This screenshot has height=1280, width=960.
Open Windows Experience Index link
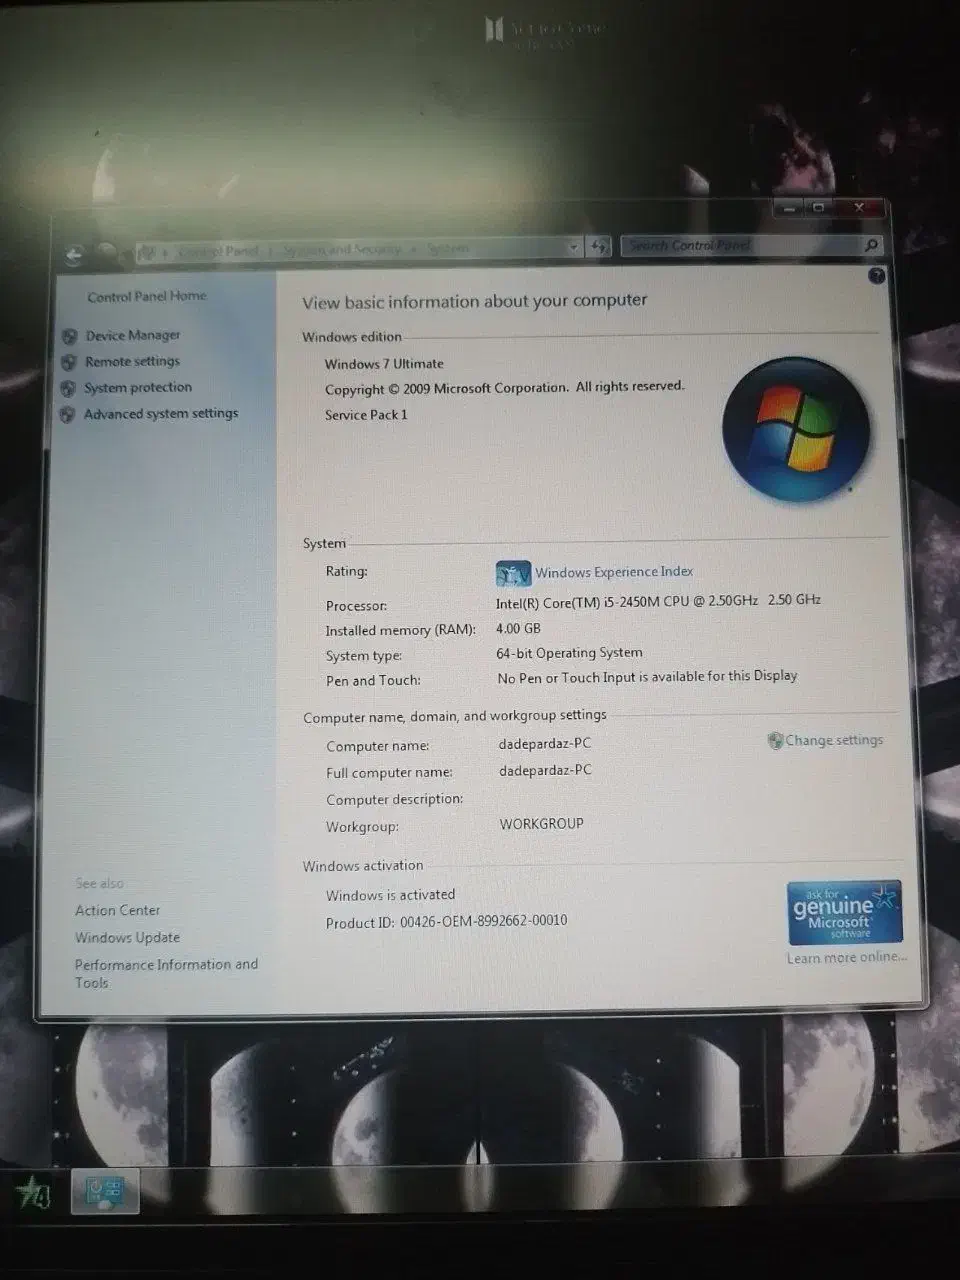(x=613, y=572)
